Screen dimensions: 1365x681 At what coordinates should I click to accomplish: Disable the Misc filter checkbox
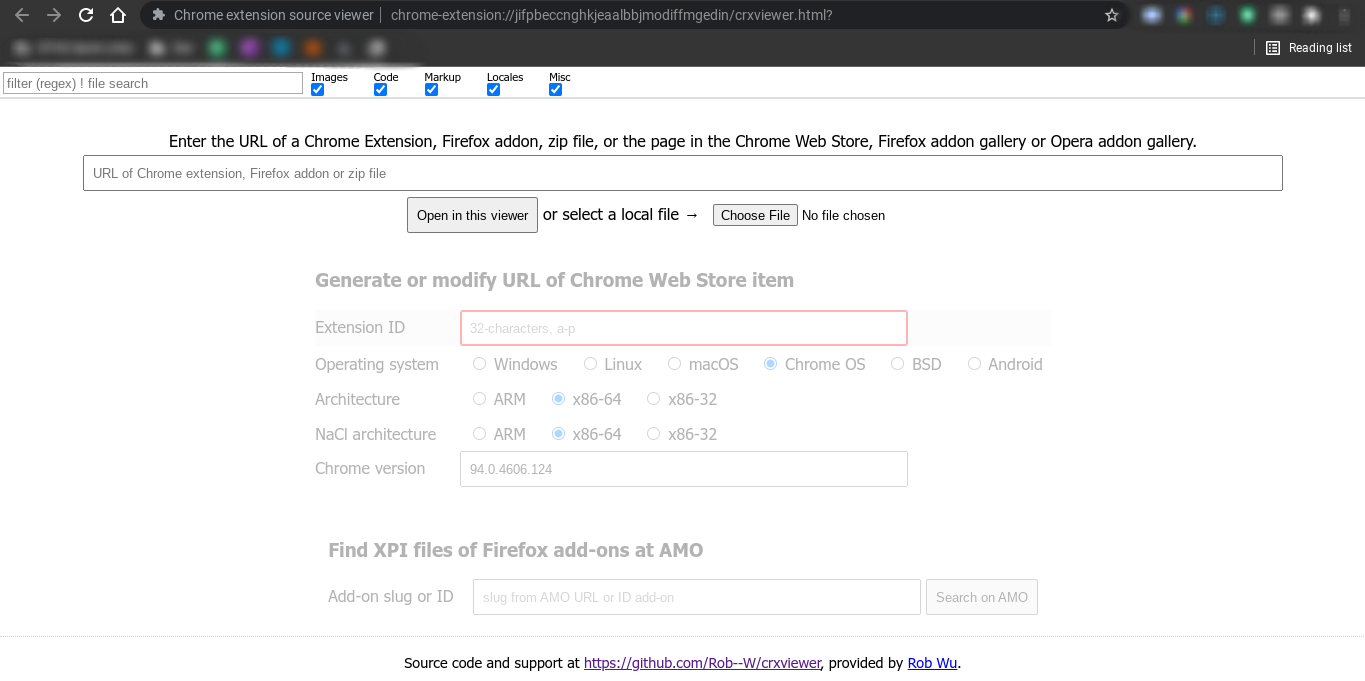pyautogui.click(x=555, y=89)
